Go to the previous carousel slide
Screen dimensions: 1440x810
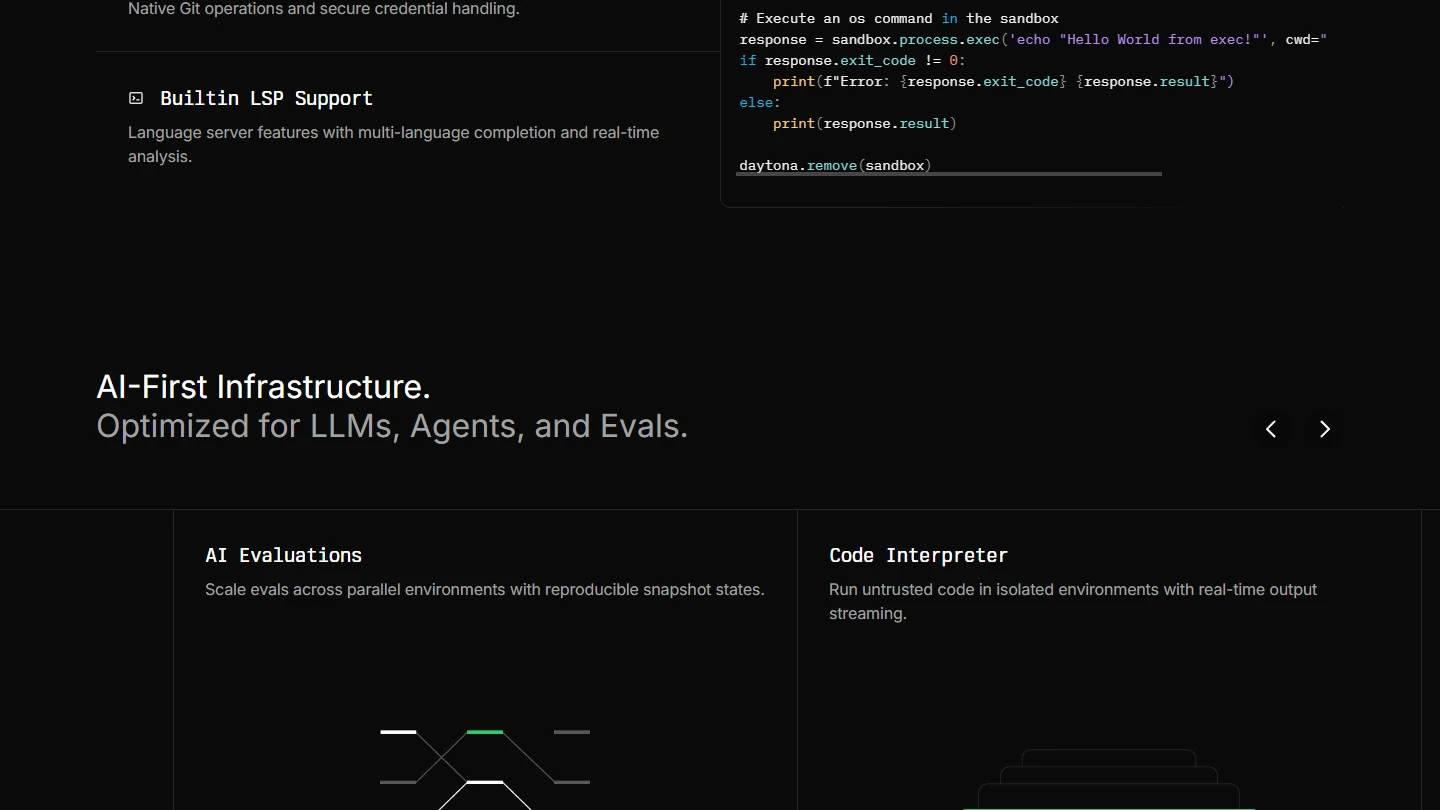(1271, 429)
